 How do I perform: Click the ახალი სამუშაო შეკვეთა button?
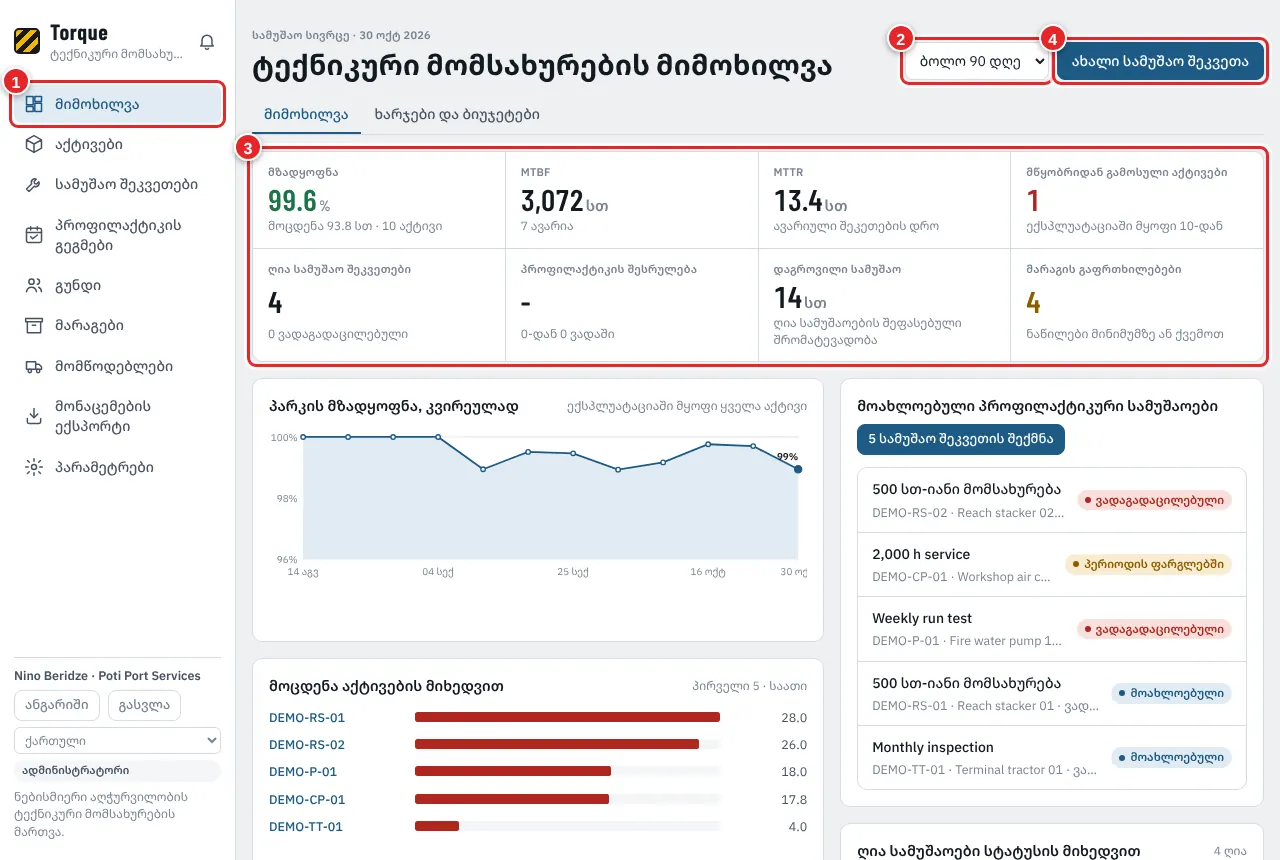click(1160, 61)
